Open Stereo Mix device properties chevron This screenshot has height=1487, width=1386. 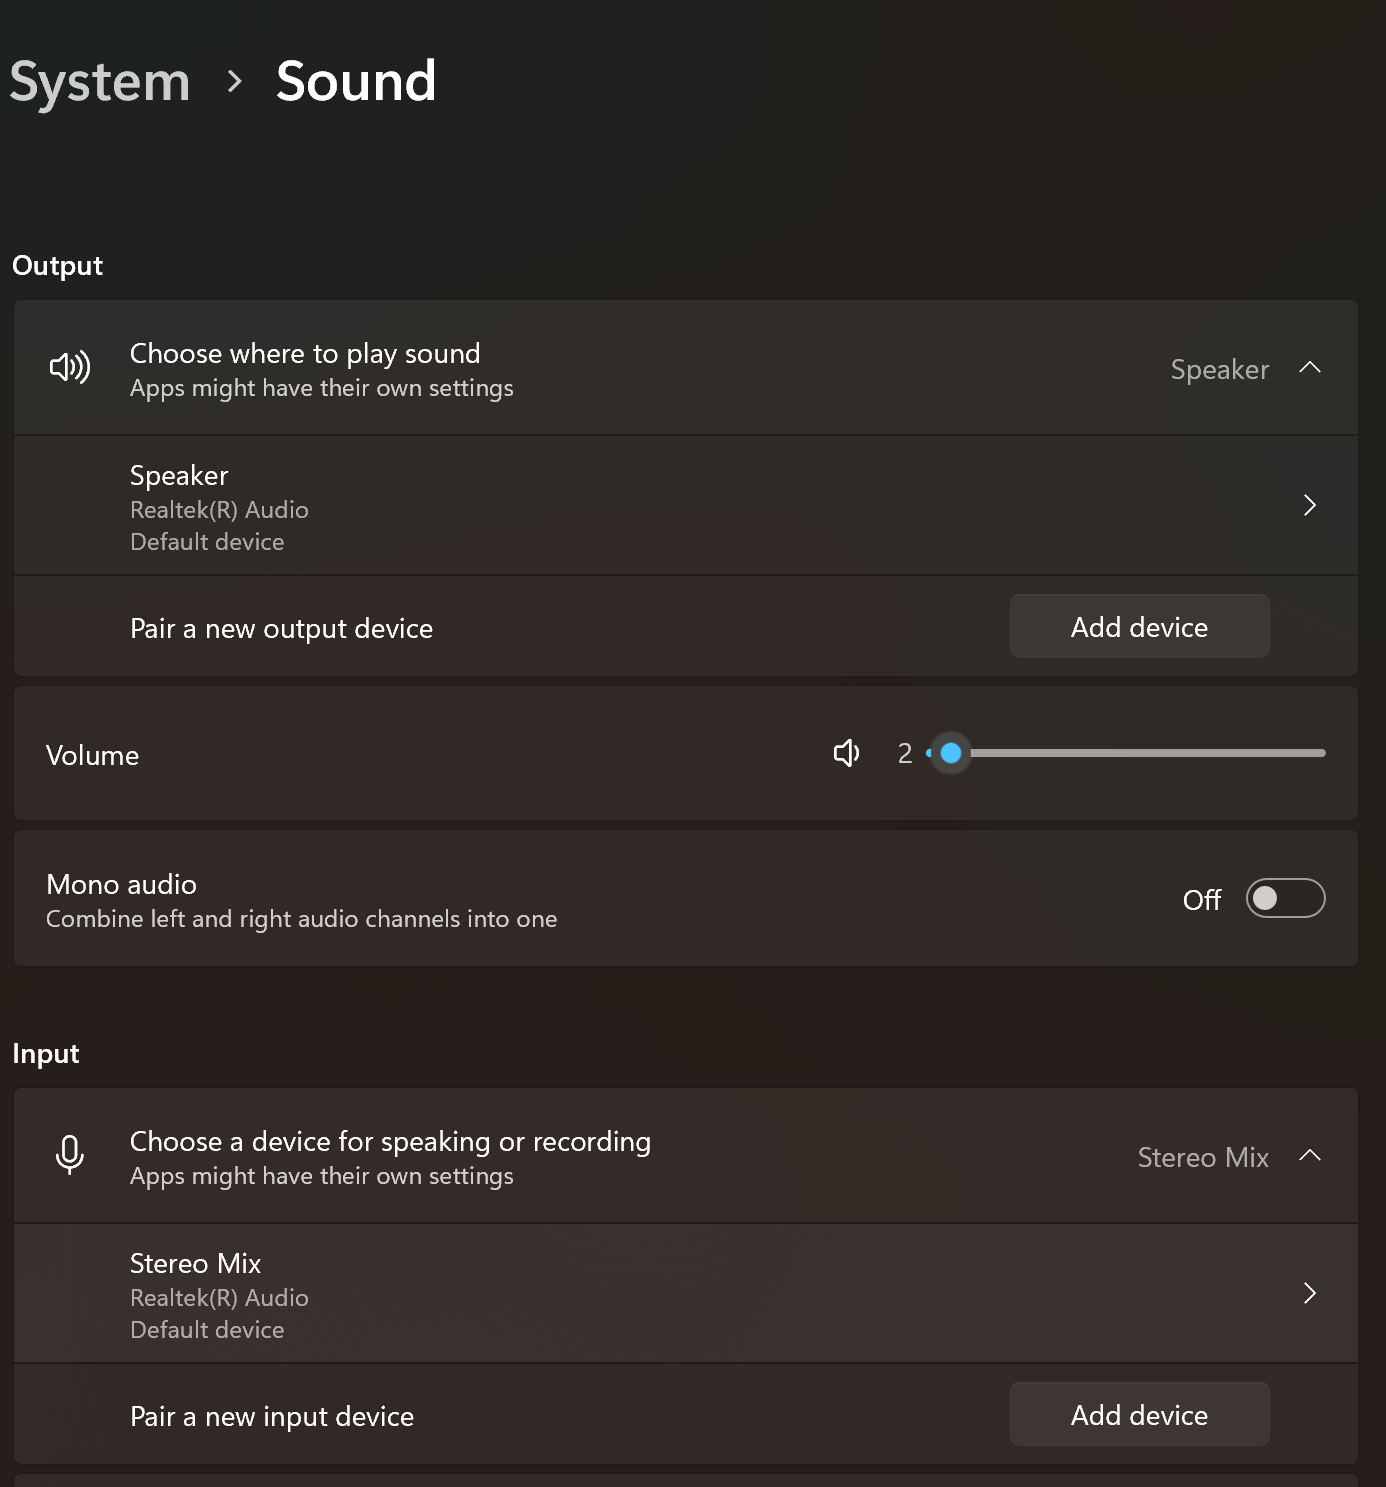point(1310,1293)
